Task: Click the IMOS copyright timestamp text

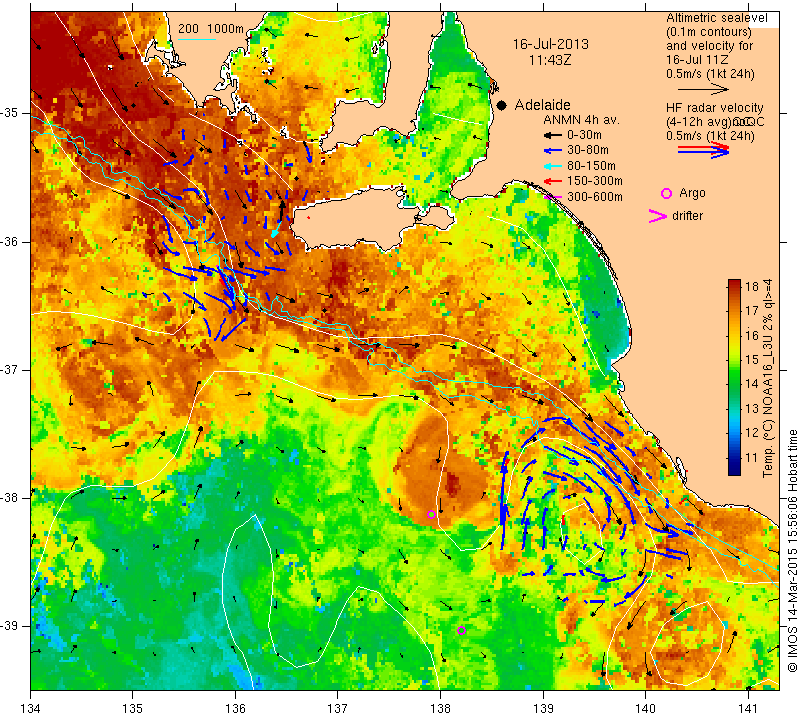Action: click(792, 550)
